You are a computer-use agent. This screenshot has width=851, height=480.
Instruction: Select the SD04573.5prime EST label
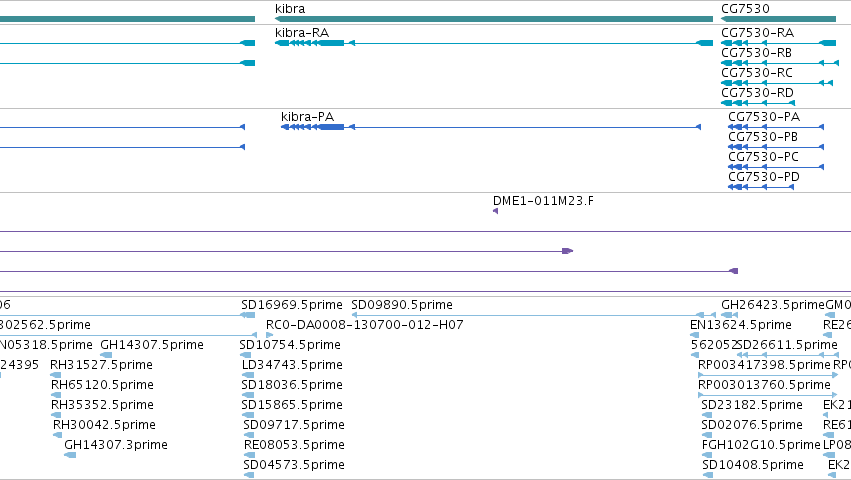point(294,465)
